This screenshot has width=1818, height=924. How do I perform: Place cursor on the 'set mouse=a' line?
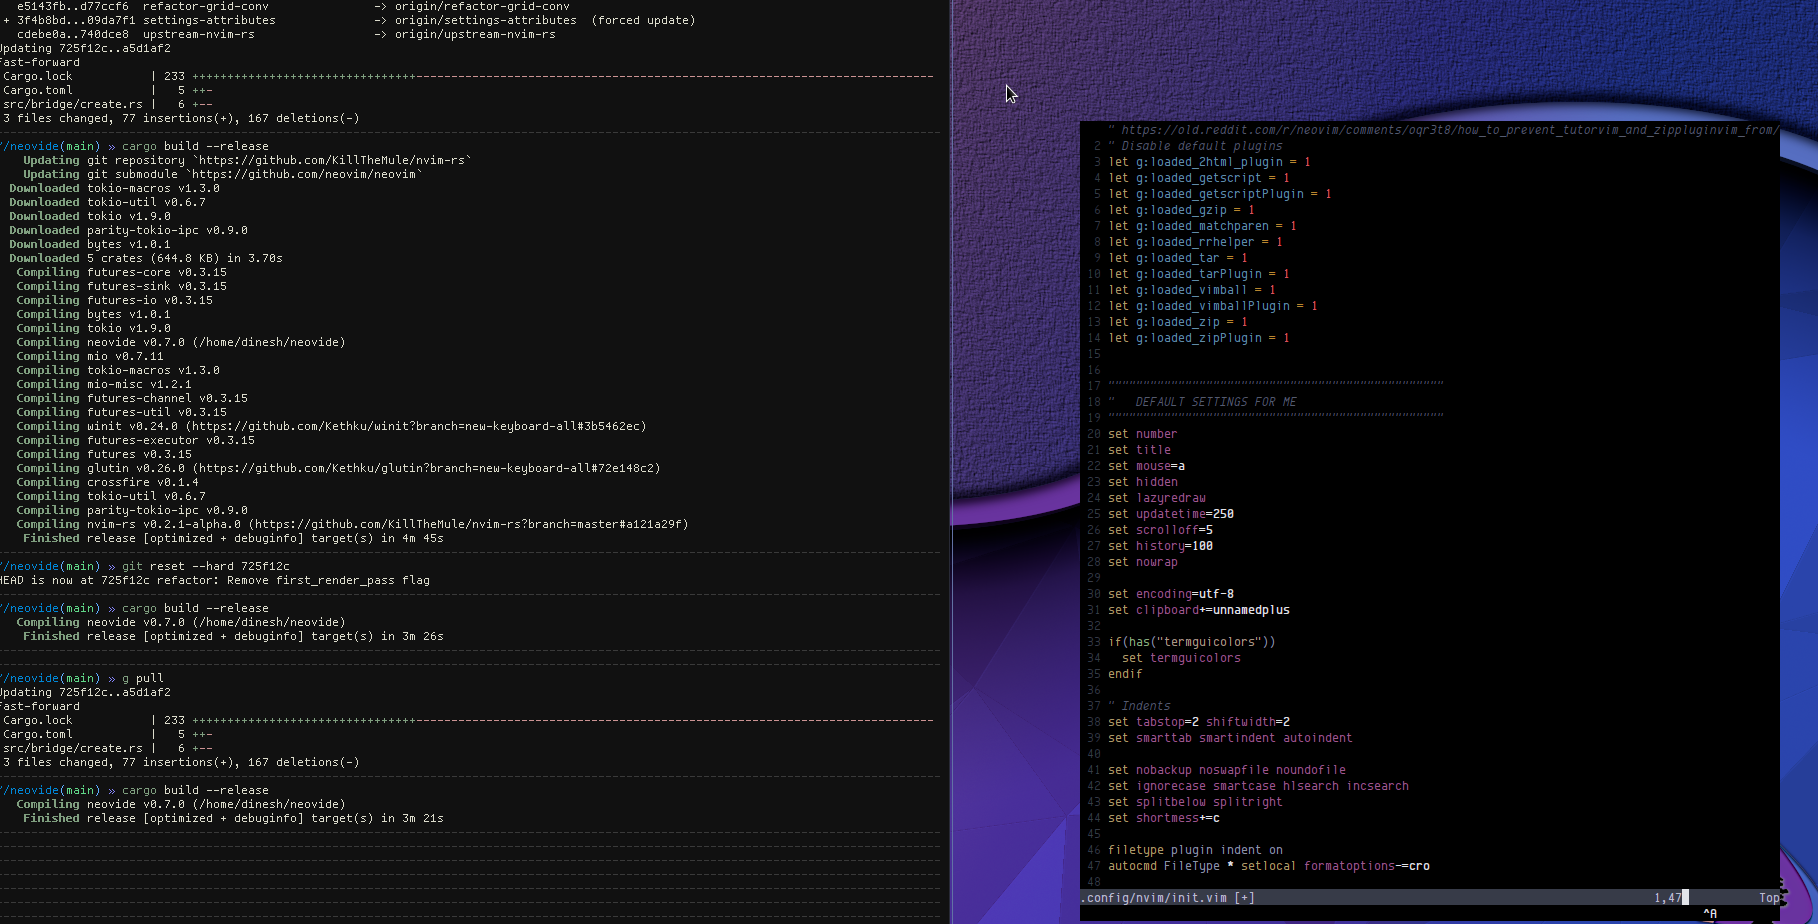pyautogui.click(x=1145, y=465)
